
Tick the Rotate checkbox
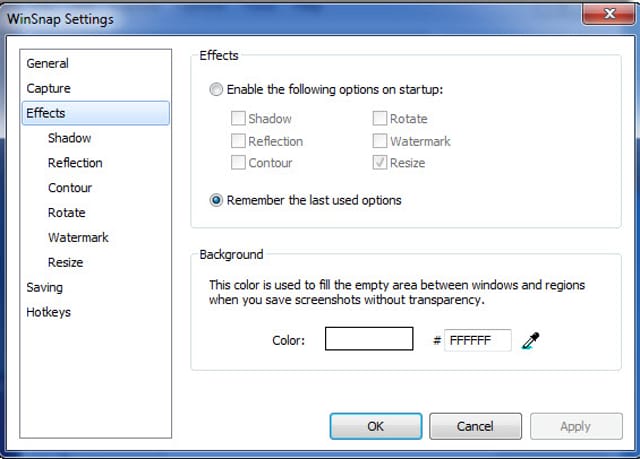click(x=380, y=118)
